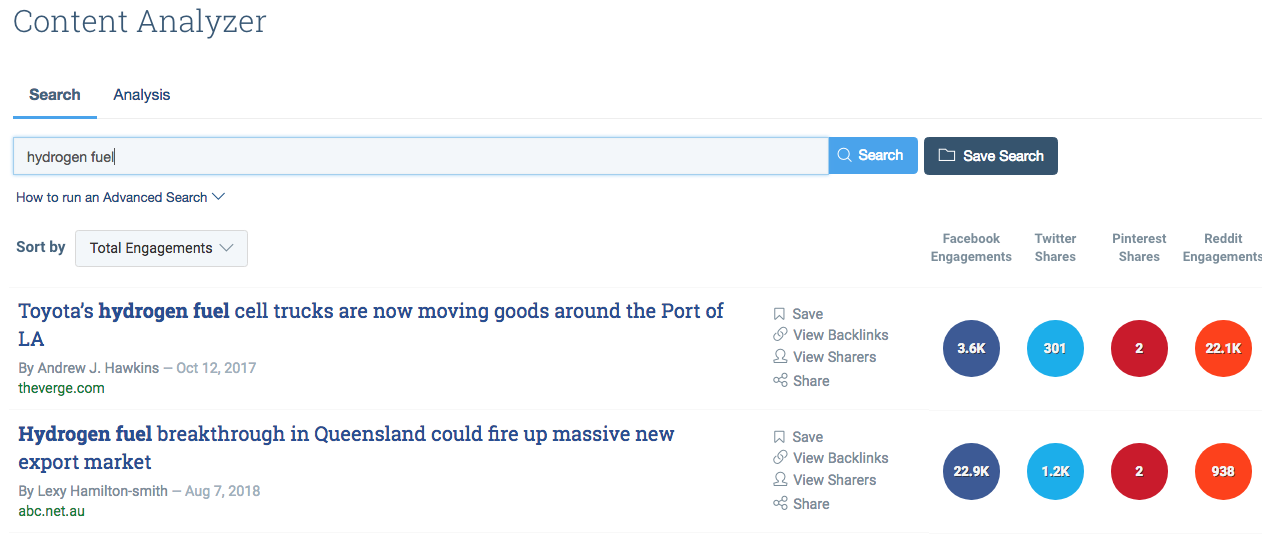Viewport: 1262px width, 546px height.
Task: Switch to the Analysis tab
Action: pyautogui.click(x=142, y=95)
